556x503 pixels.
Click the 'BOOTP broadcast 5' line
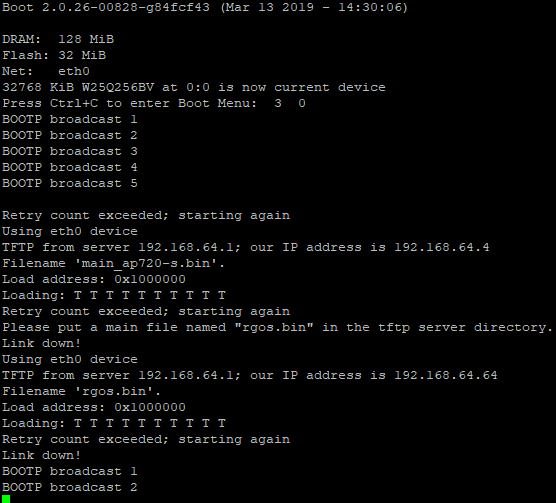click(x=70, y=183)
